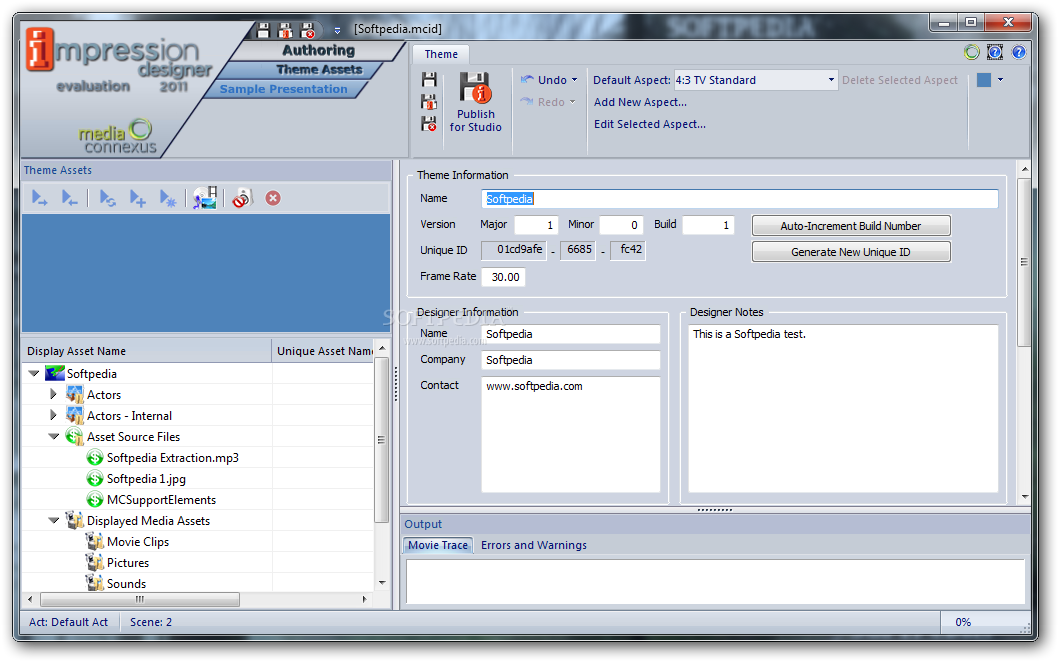
Task: Open the Default Aspect combo box
Action: pyautogui.click(x=756, y=80)
